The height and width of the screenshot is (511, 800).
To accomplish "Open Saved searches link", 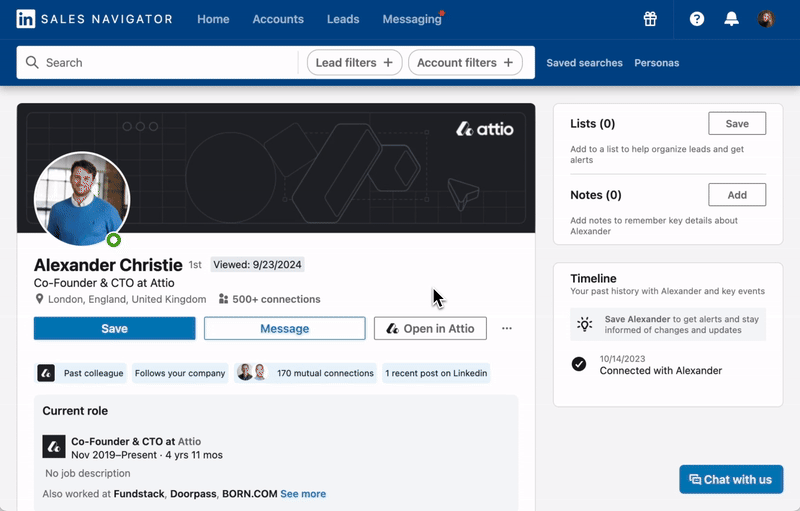I will 584,62.
